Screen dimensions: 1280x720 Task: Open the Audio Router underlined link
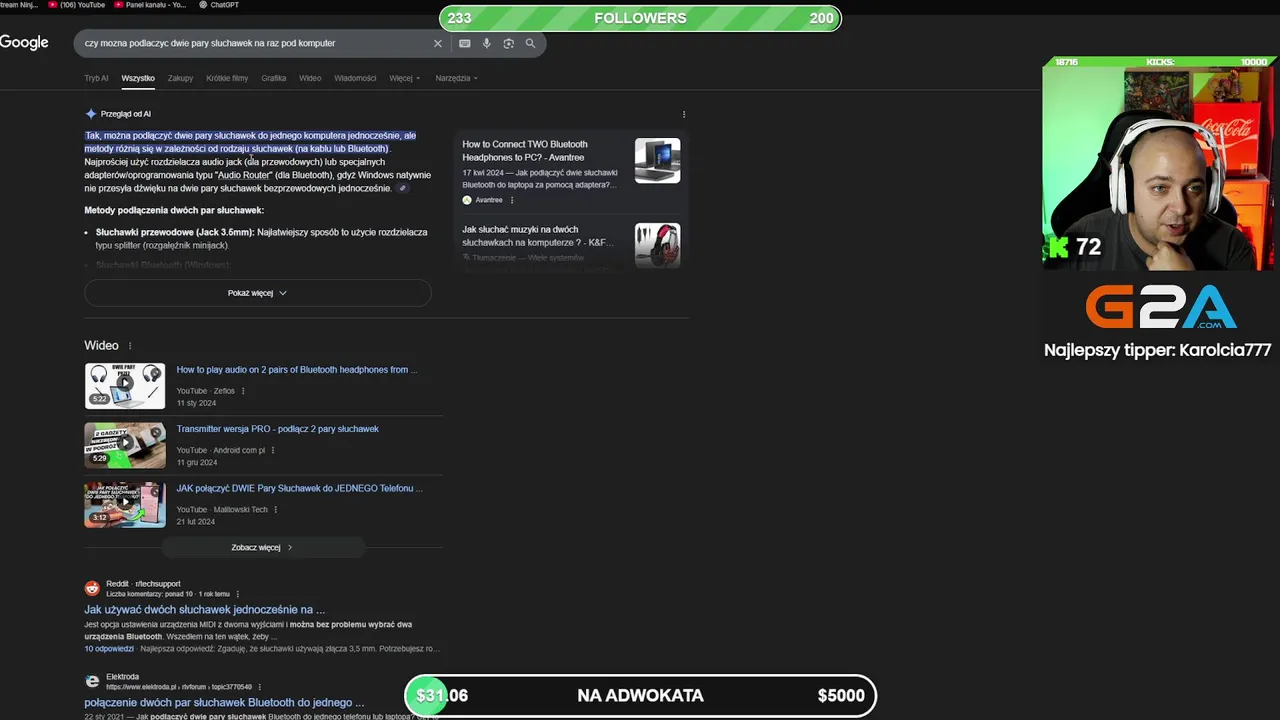click(x=244, y=175)
